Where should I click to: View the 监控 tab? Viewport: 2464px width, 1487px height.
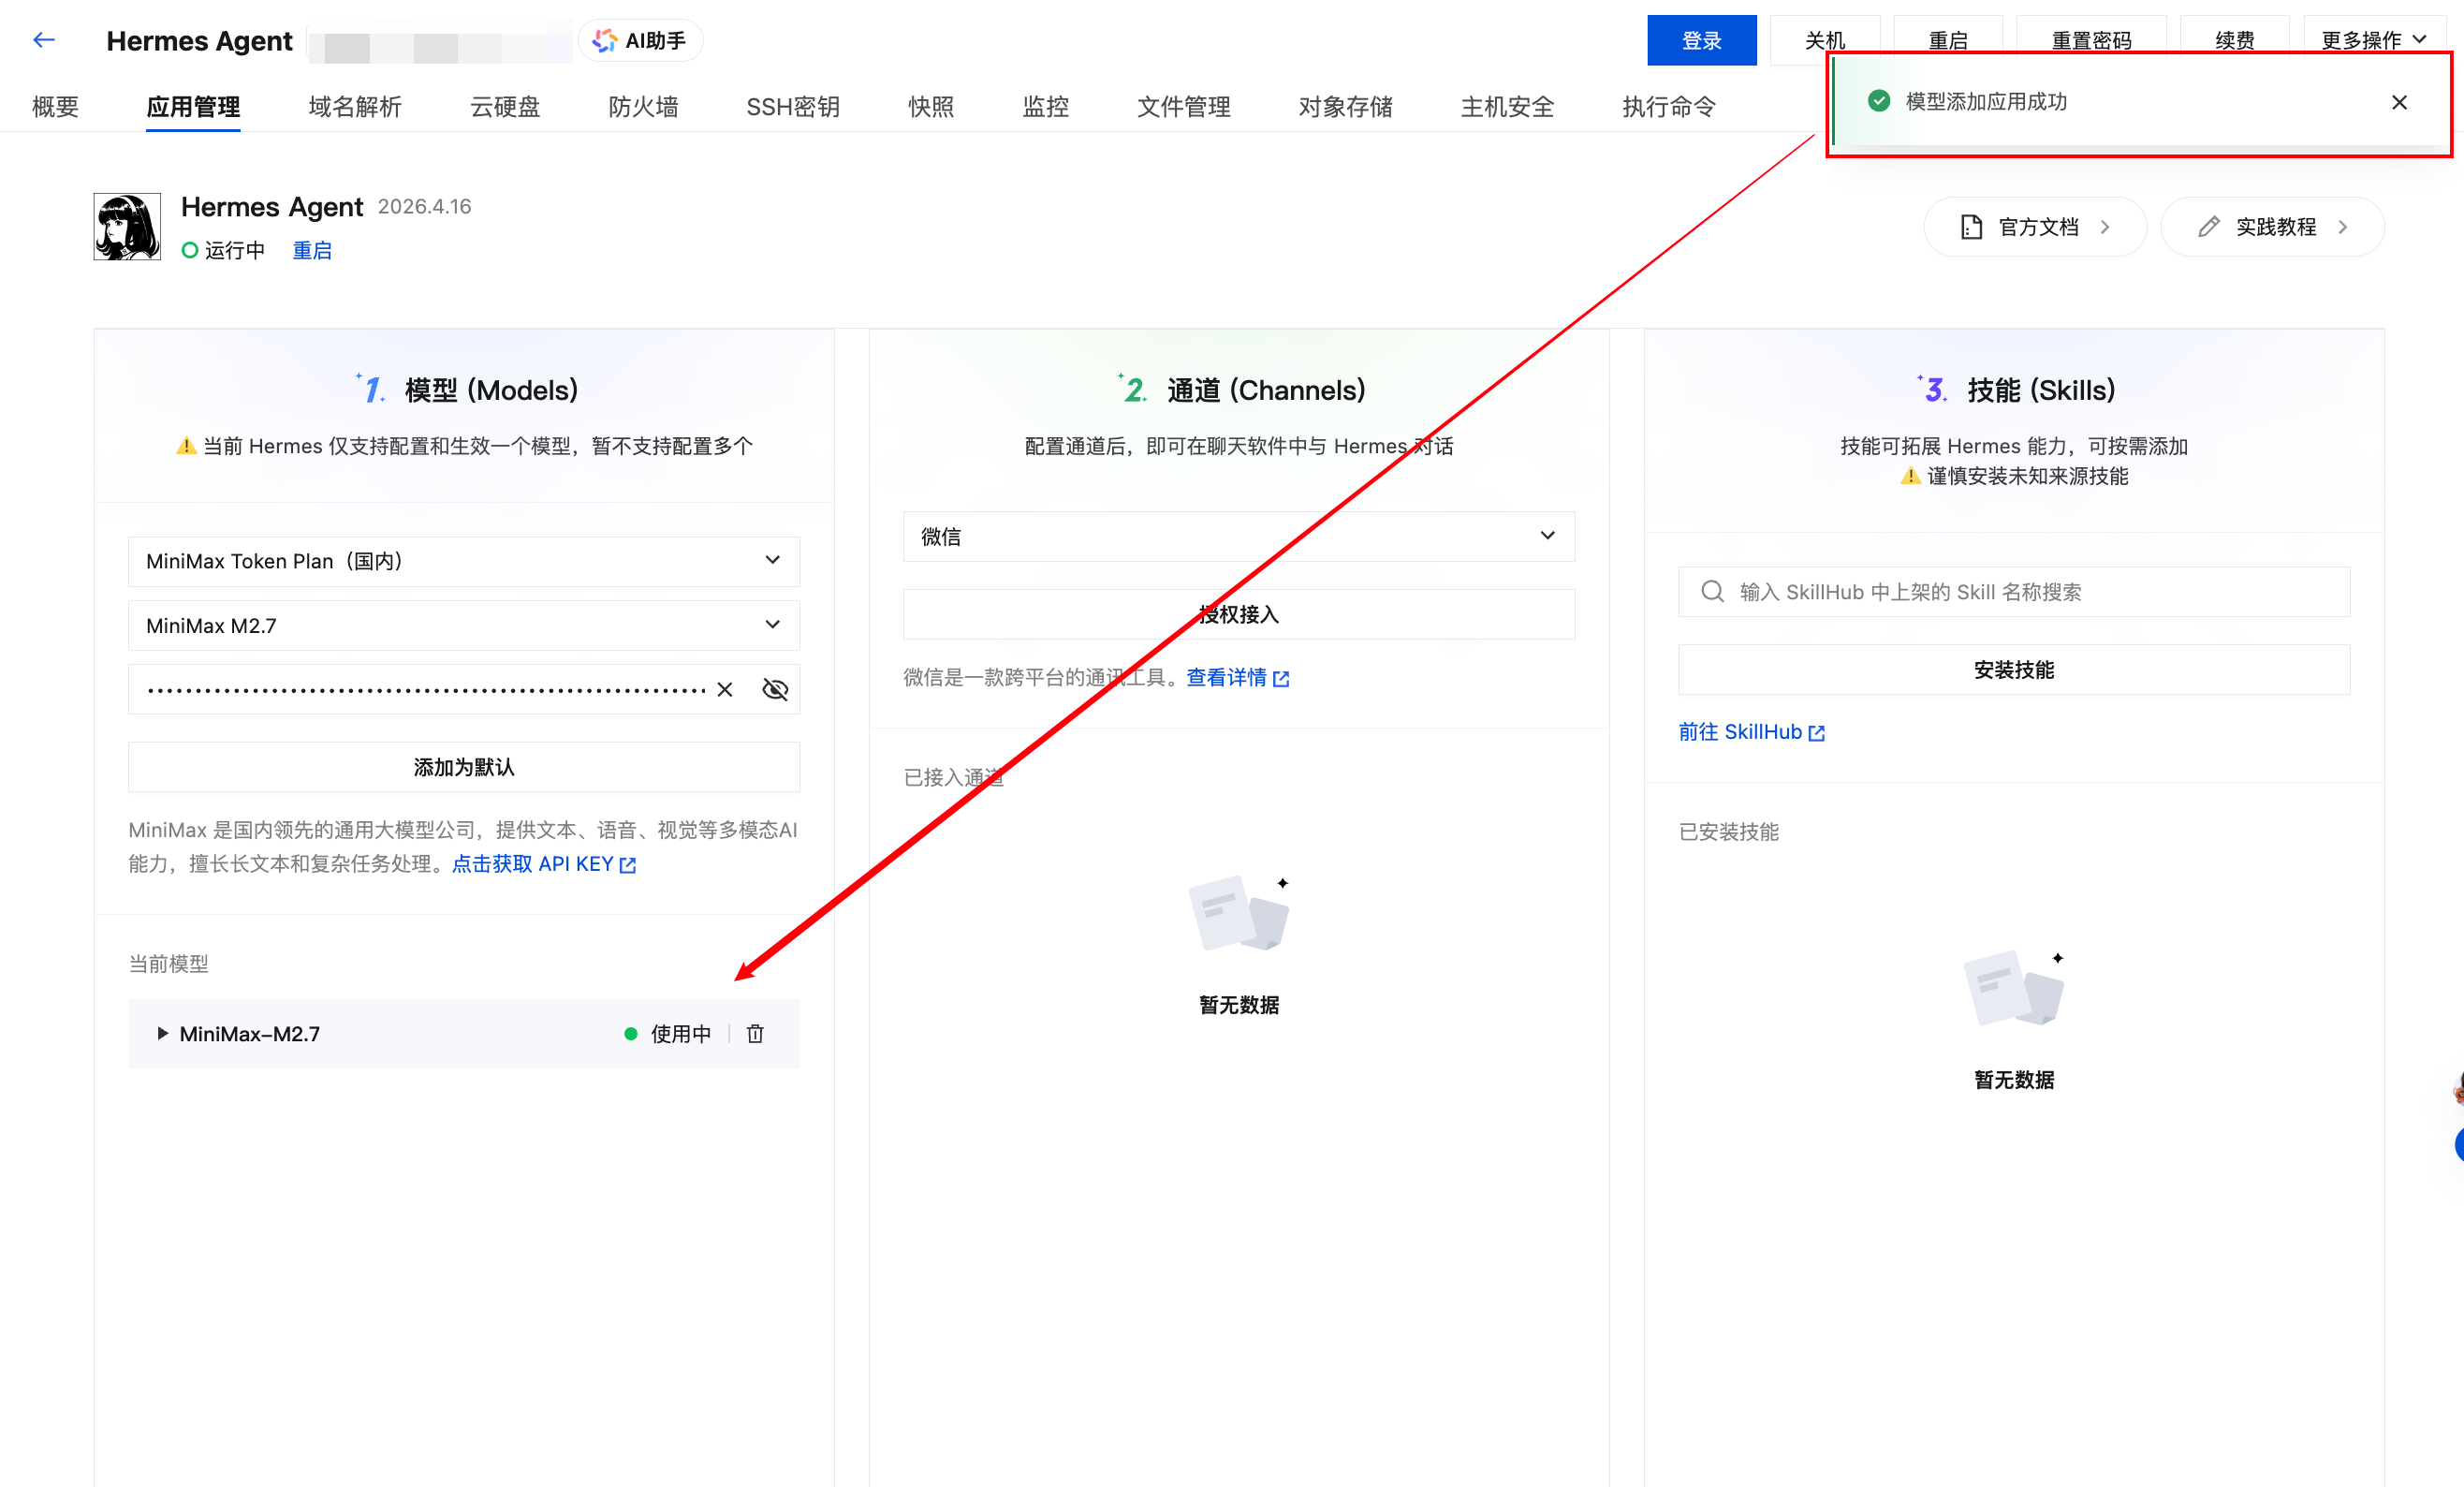coord(1046,107)
